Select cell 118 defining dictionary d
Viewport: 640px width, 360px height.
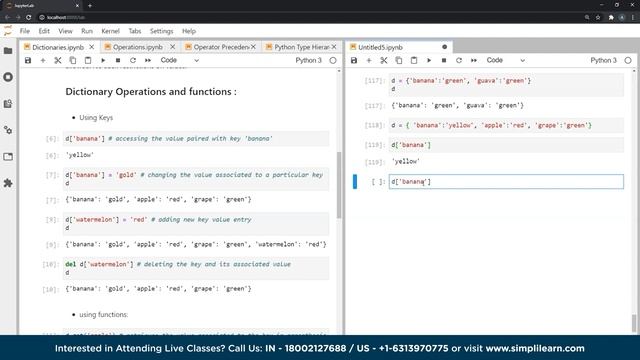(x=506, y=125)
